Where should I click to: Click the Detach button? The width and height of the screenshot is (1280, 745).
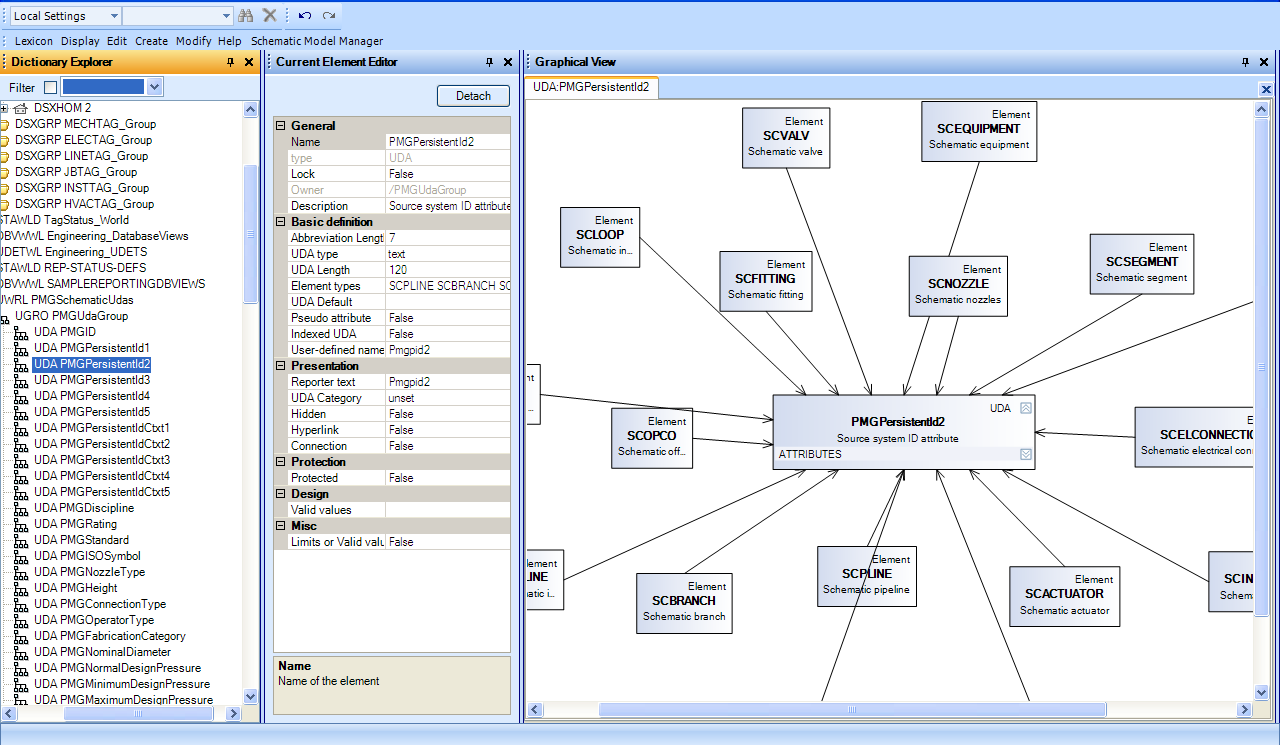click(474, 96)
